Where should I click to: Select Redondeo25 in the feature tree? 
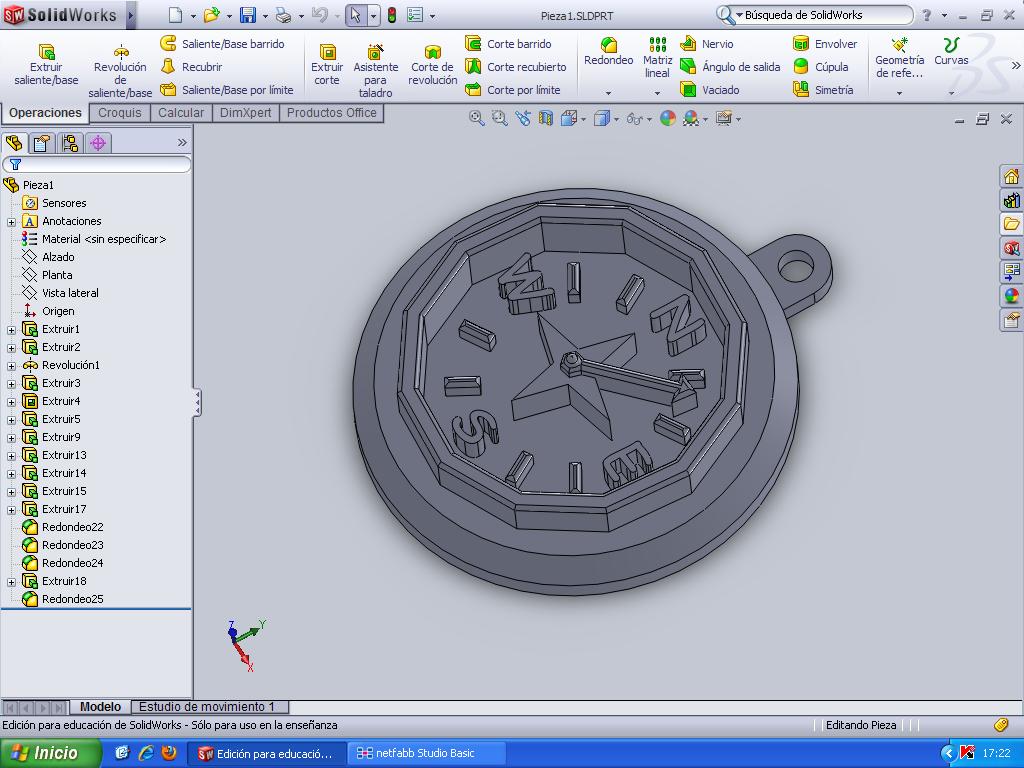72,599
